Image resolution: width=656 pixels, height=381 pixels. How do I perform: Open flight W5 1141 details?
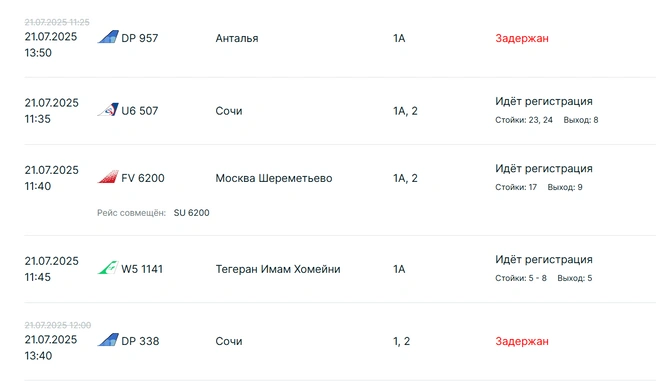pyautogui.click(x=142, y=269)
